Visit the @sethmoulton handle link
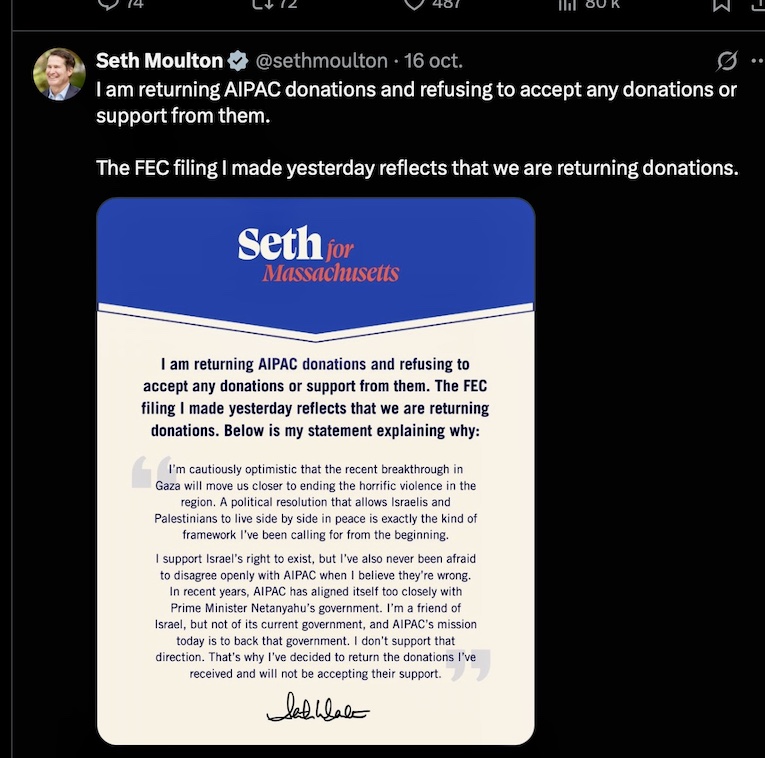This screenshot has height=758, width=765. pos(315,61)
